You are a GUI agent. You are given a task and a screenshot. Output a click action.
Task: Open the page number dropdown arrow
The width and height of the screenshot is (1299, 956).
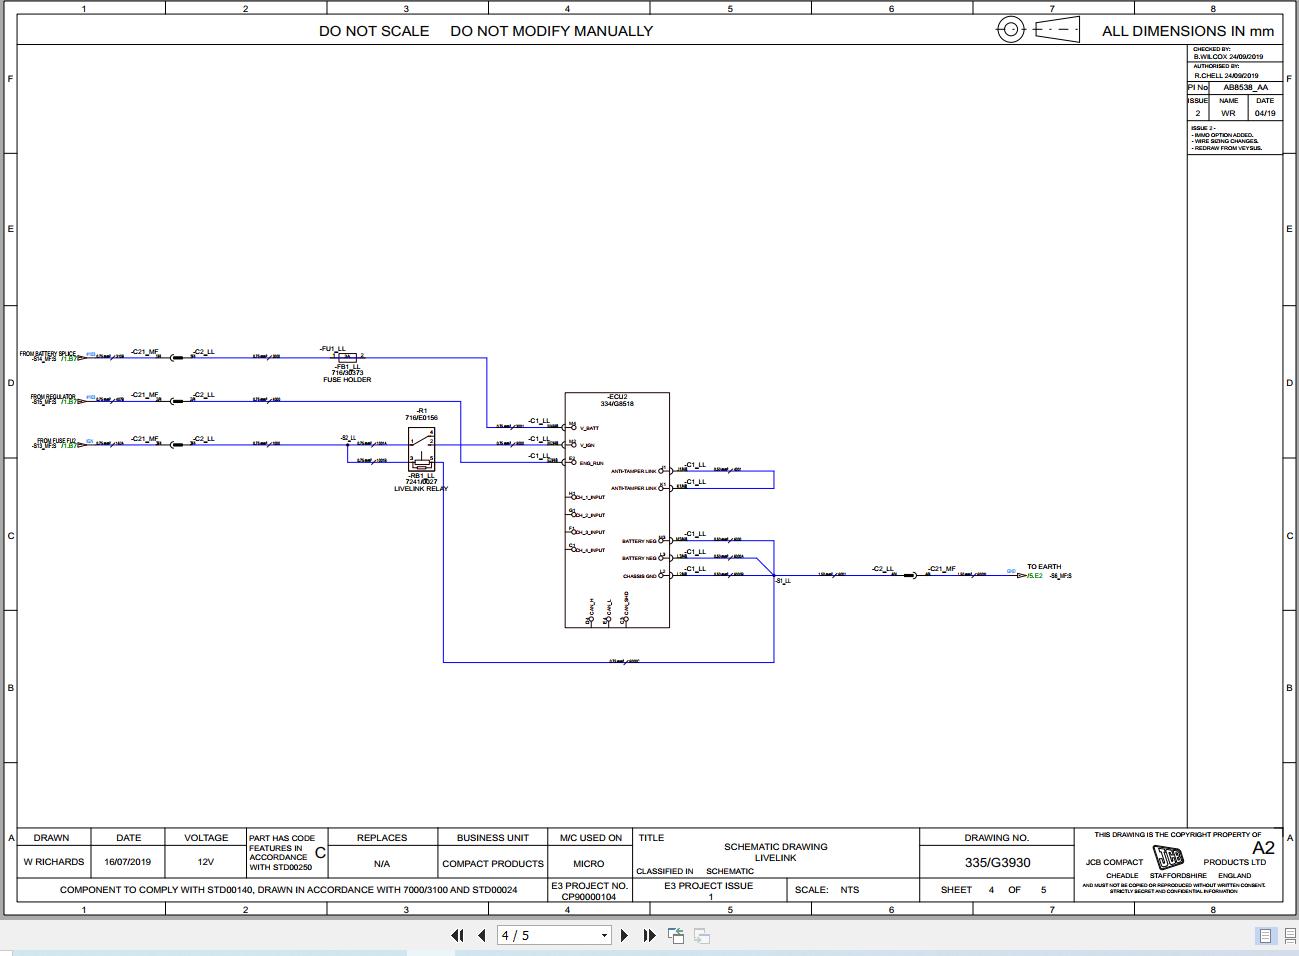coord(604,935)
